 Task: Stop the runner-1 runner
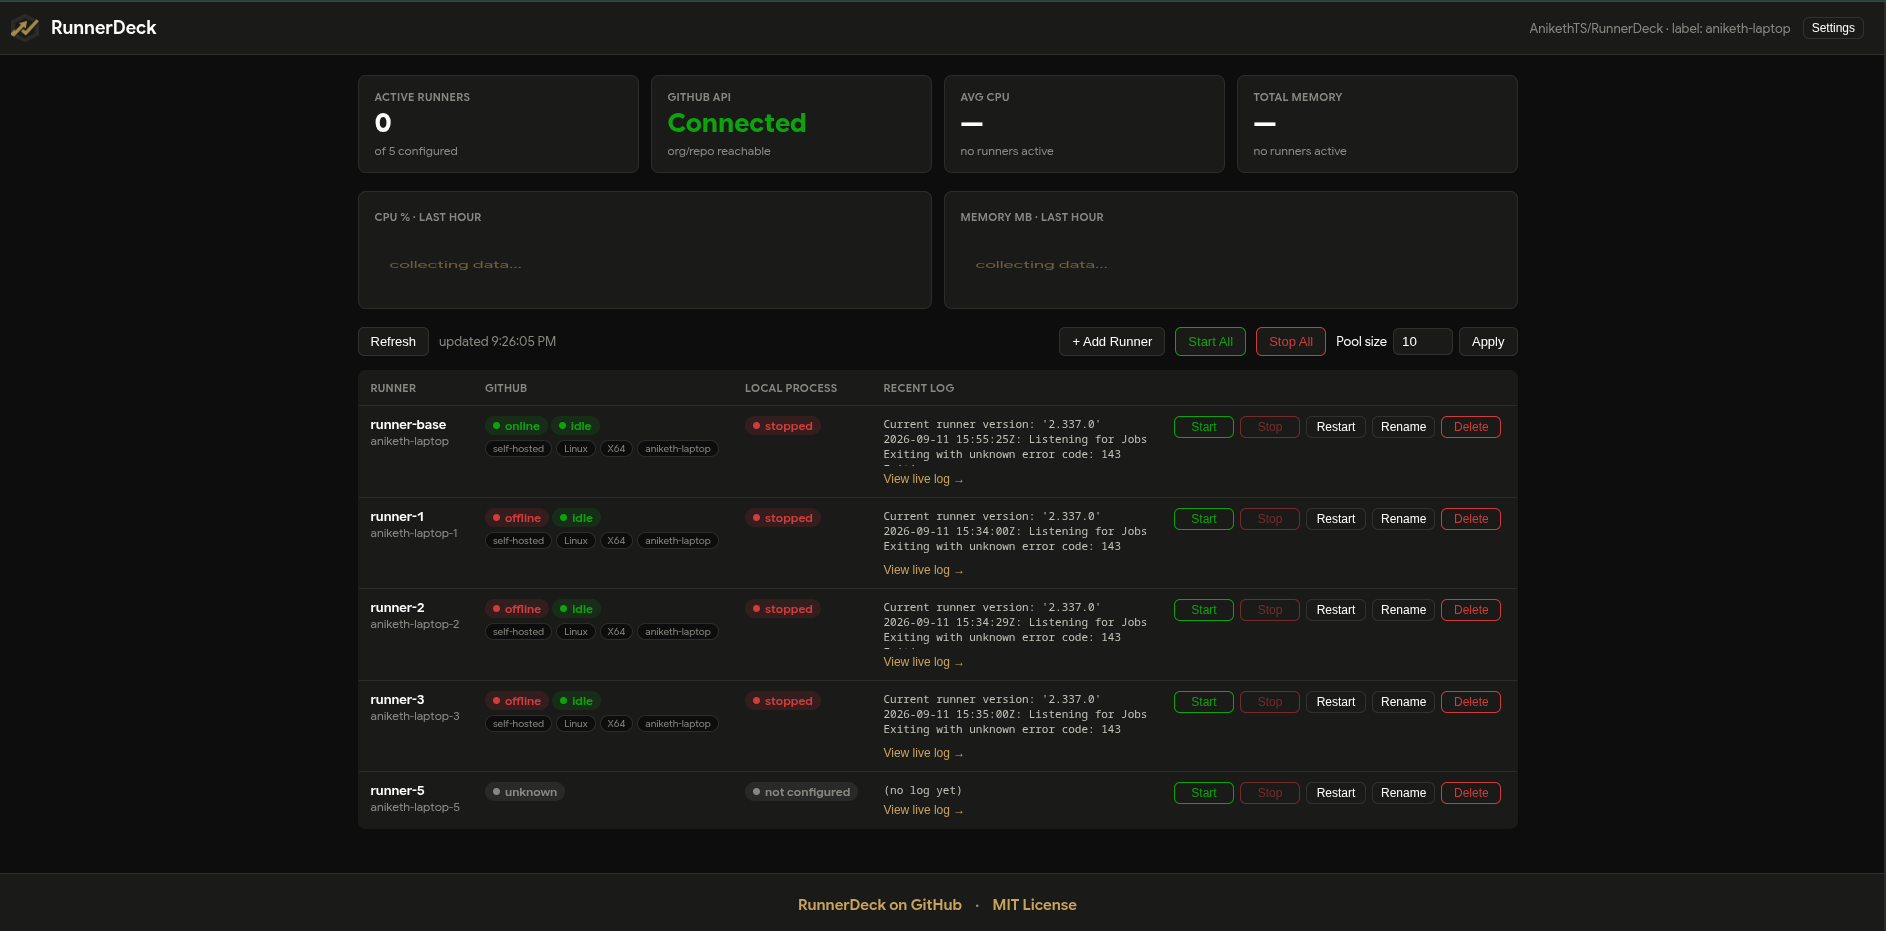pos(1270,519)
